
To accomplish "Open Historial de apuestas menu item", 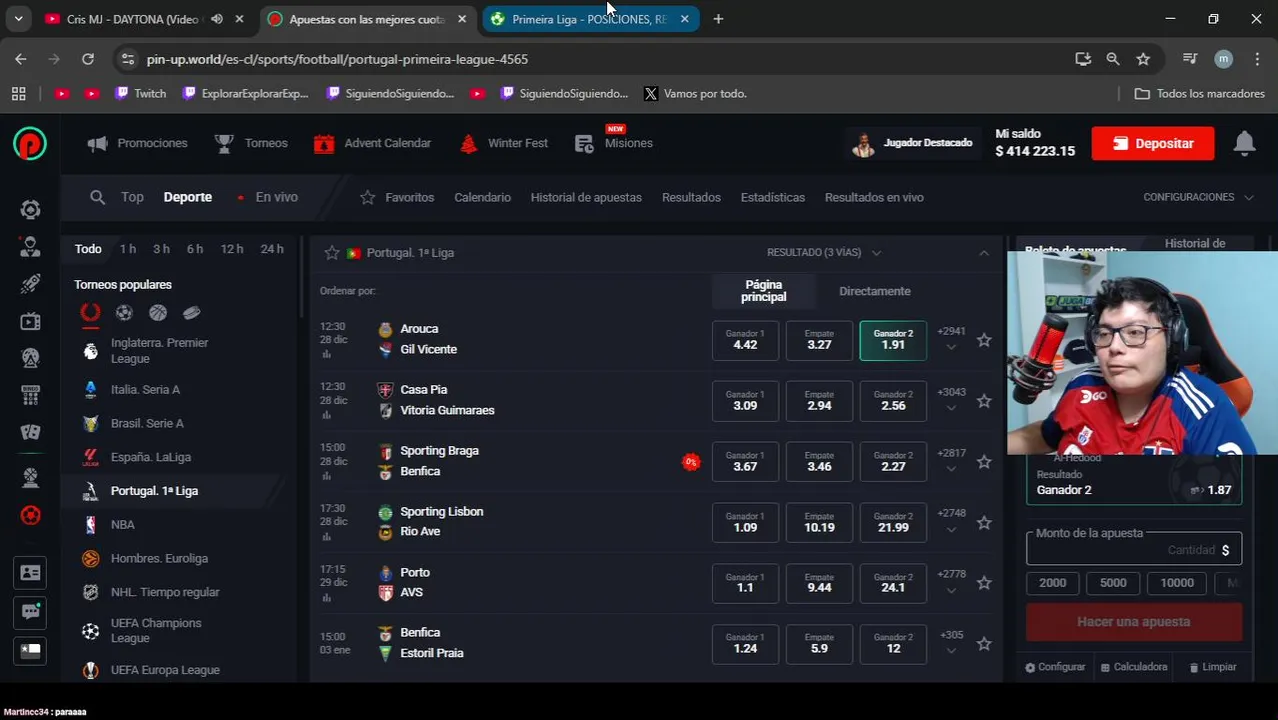I will pos(586,197).
